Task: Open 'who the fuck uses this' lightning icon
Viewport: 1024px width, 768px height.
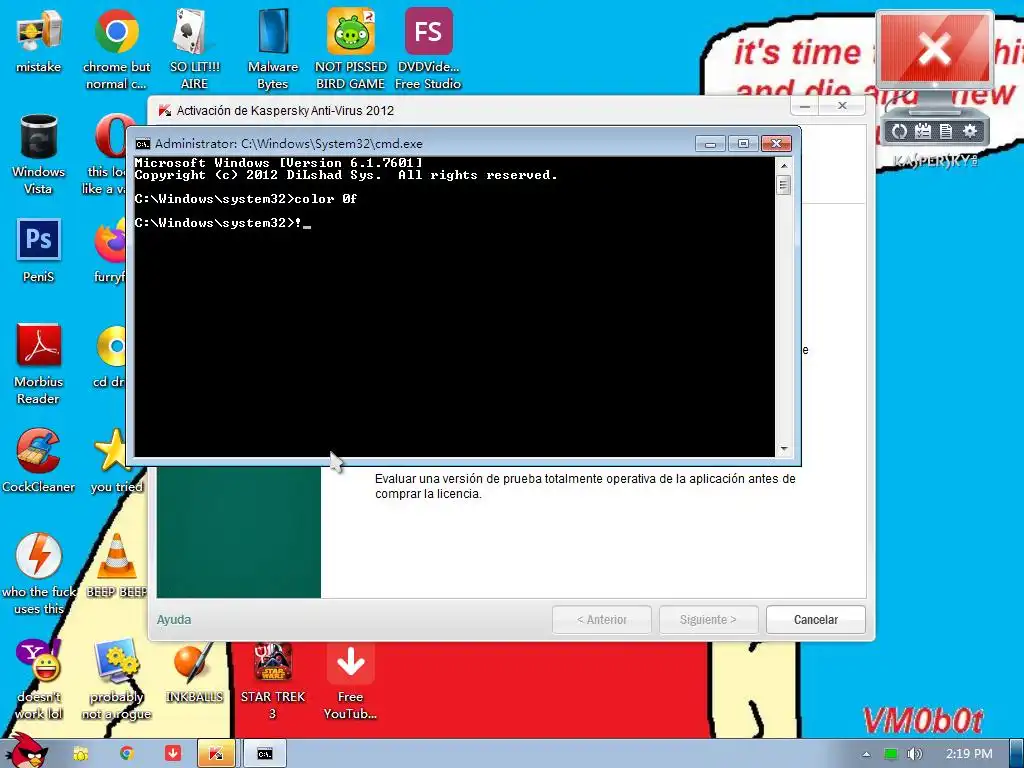Action: coord(39,573)
